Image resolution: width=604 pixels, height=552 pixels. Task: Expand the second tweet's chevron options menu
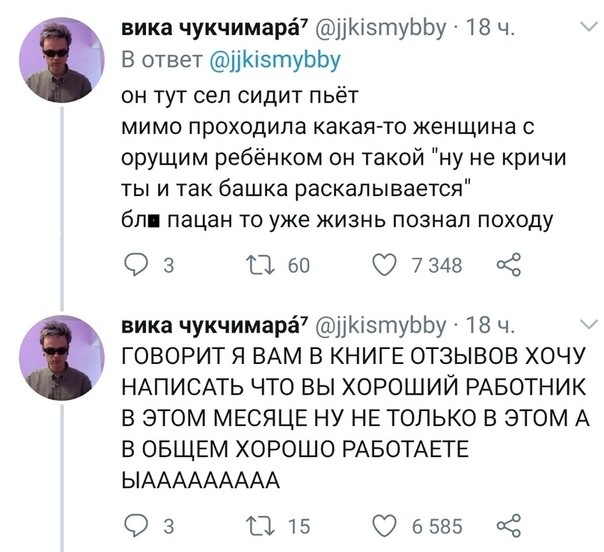point(587,324)
